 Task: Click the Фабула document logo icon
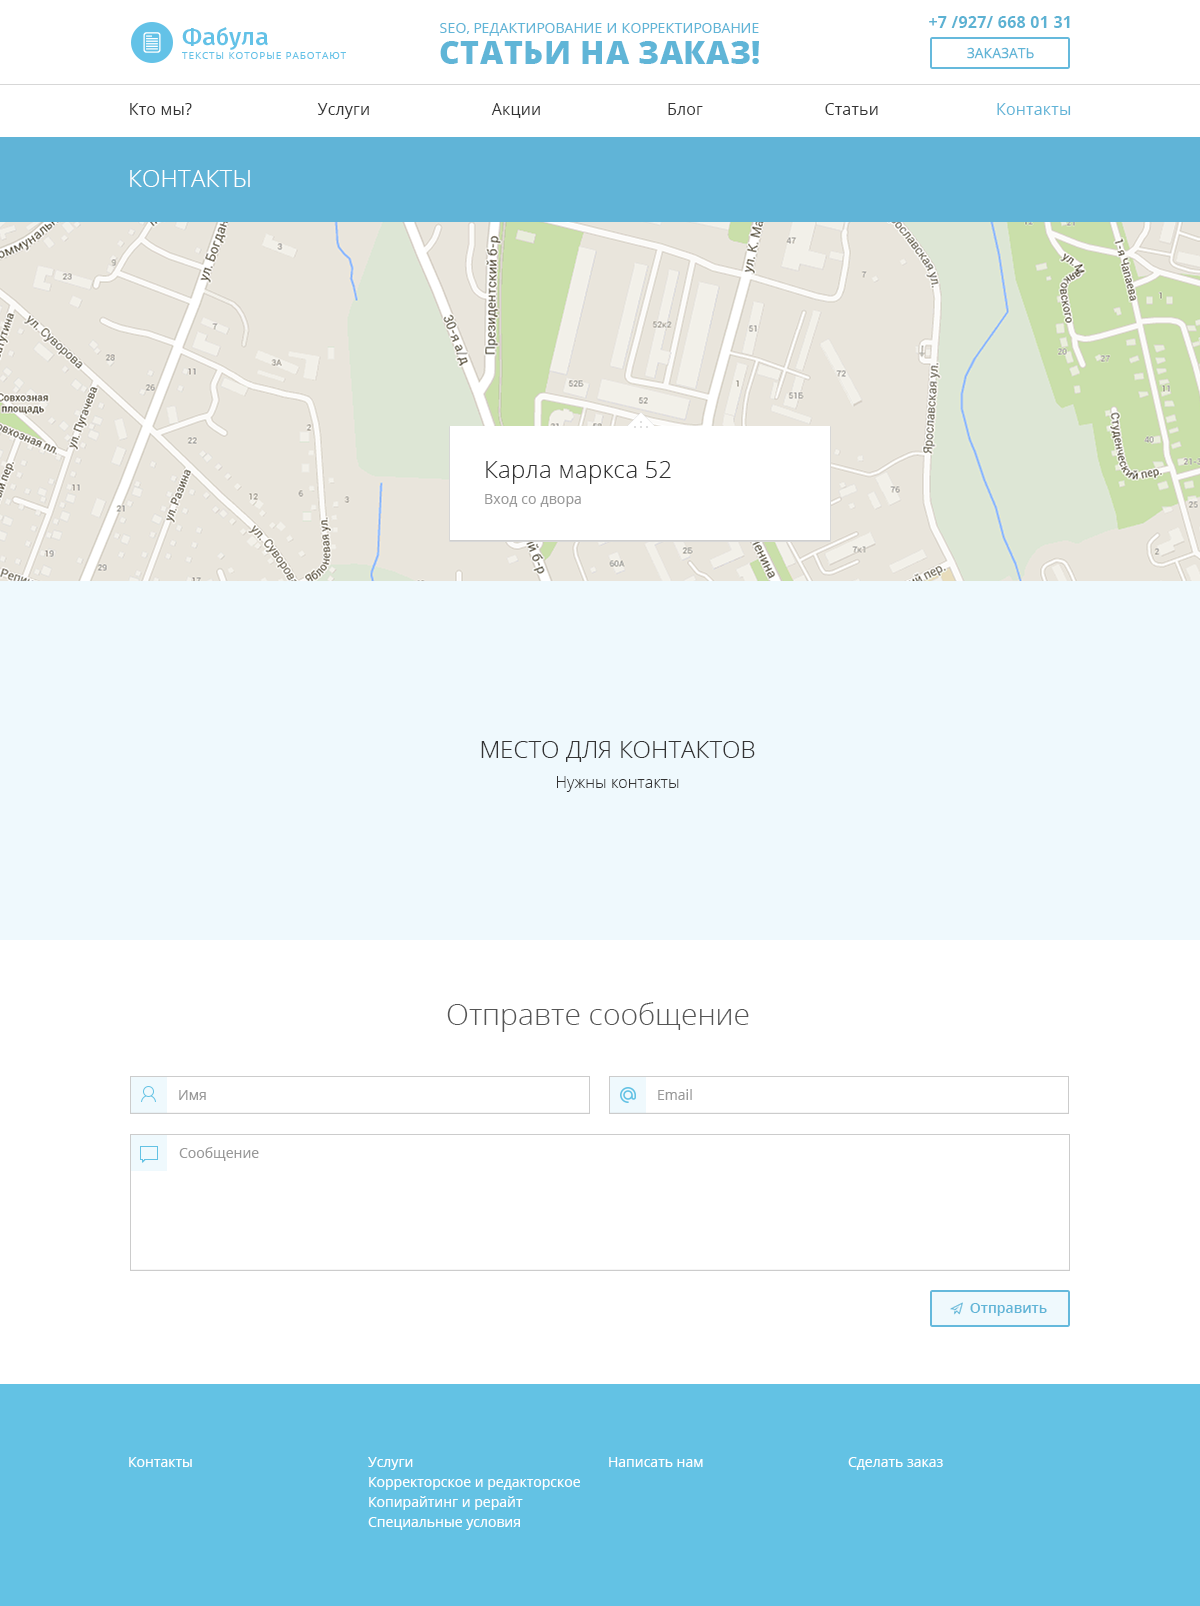pyautogui.click(x=152, y=43)
